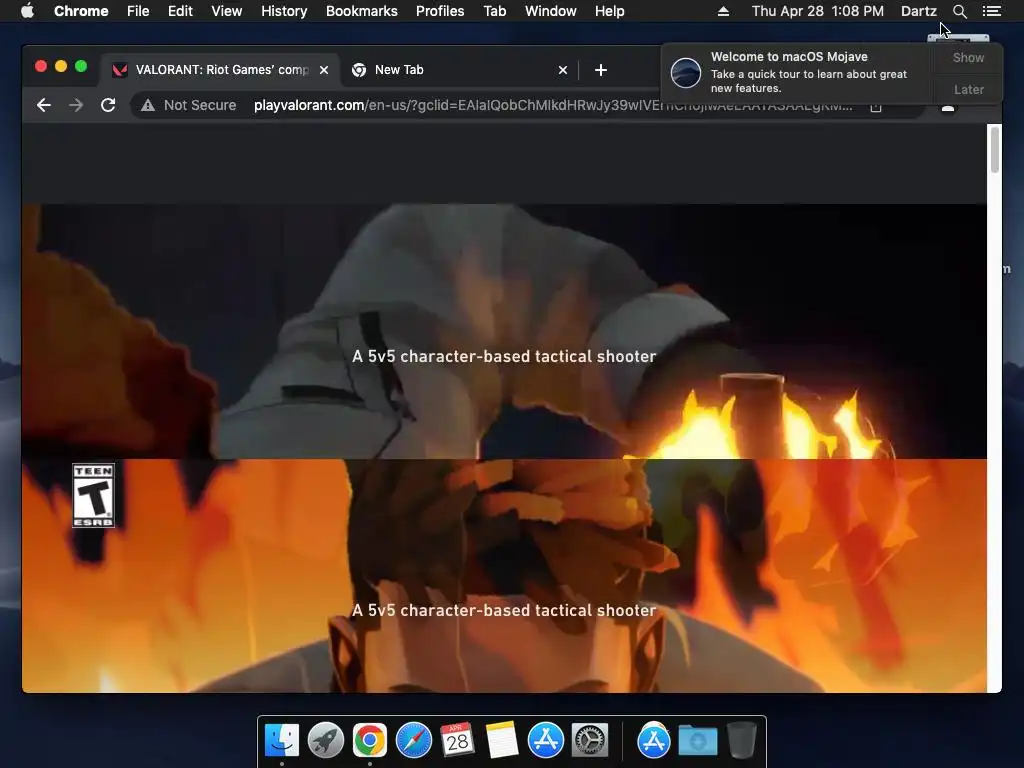Click Later on the Mojave notification

(x=968, y=89)
